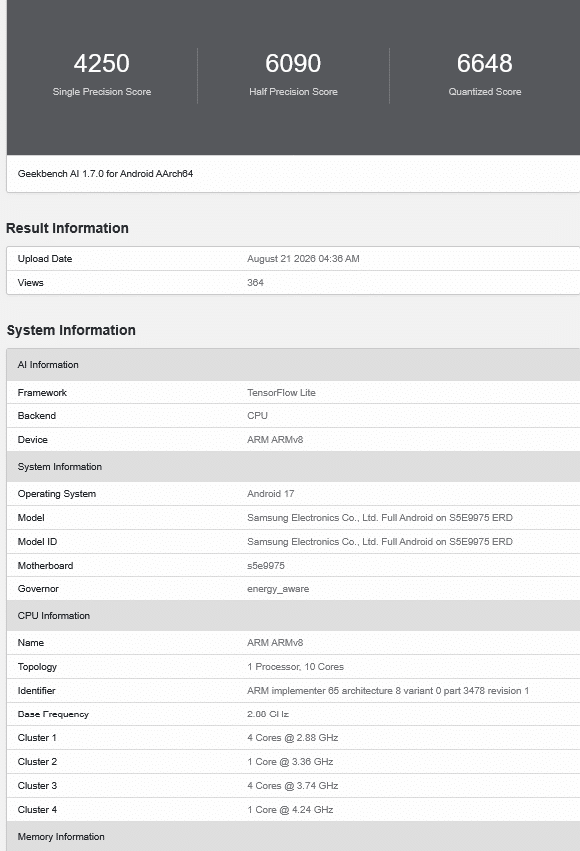
Task: Click the Identifier label
Action: (x=36, y=690)
